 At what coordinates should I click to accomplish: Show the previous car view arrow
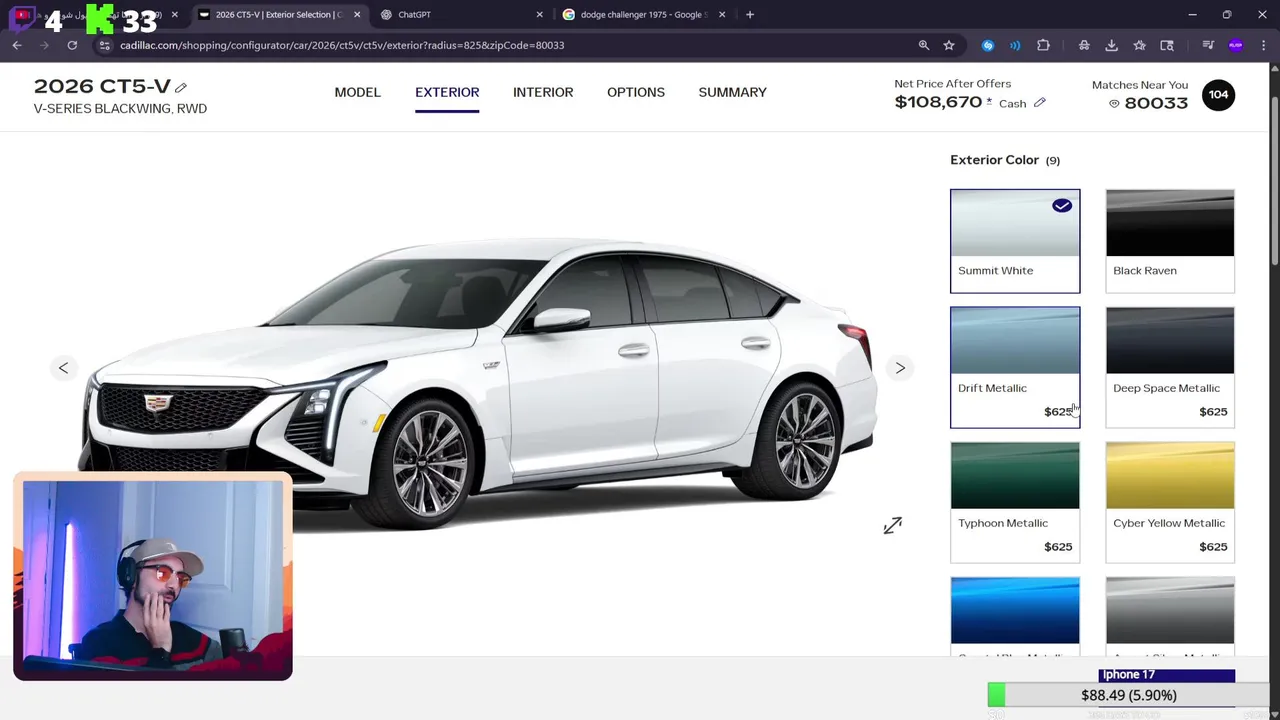tap(63, 368)
